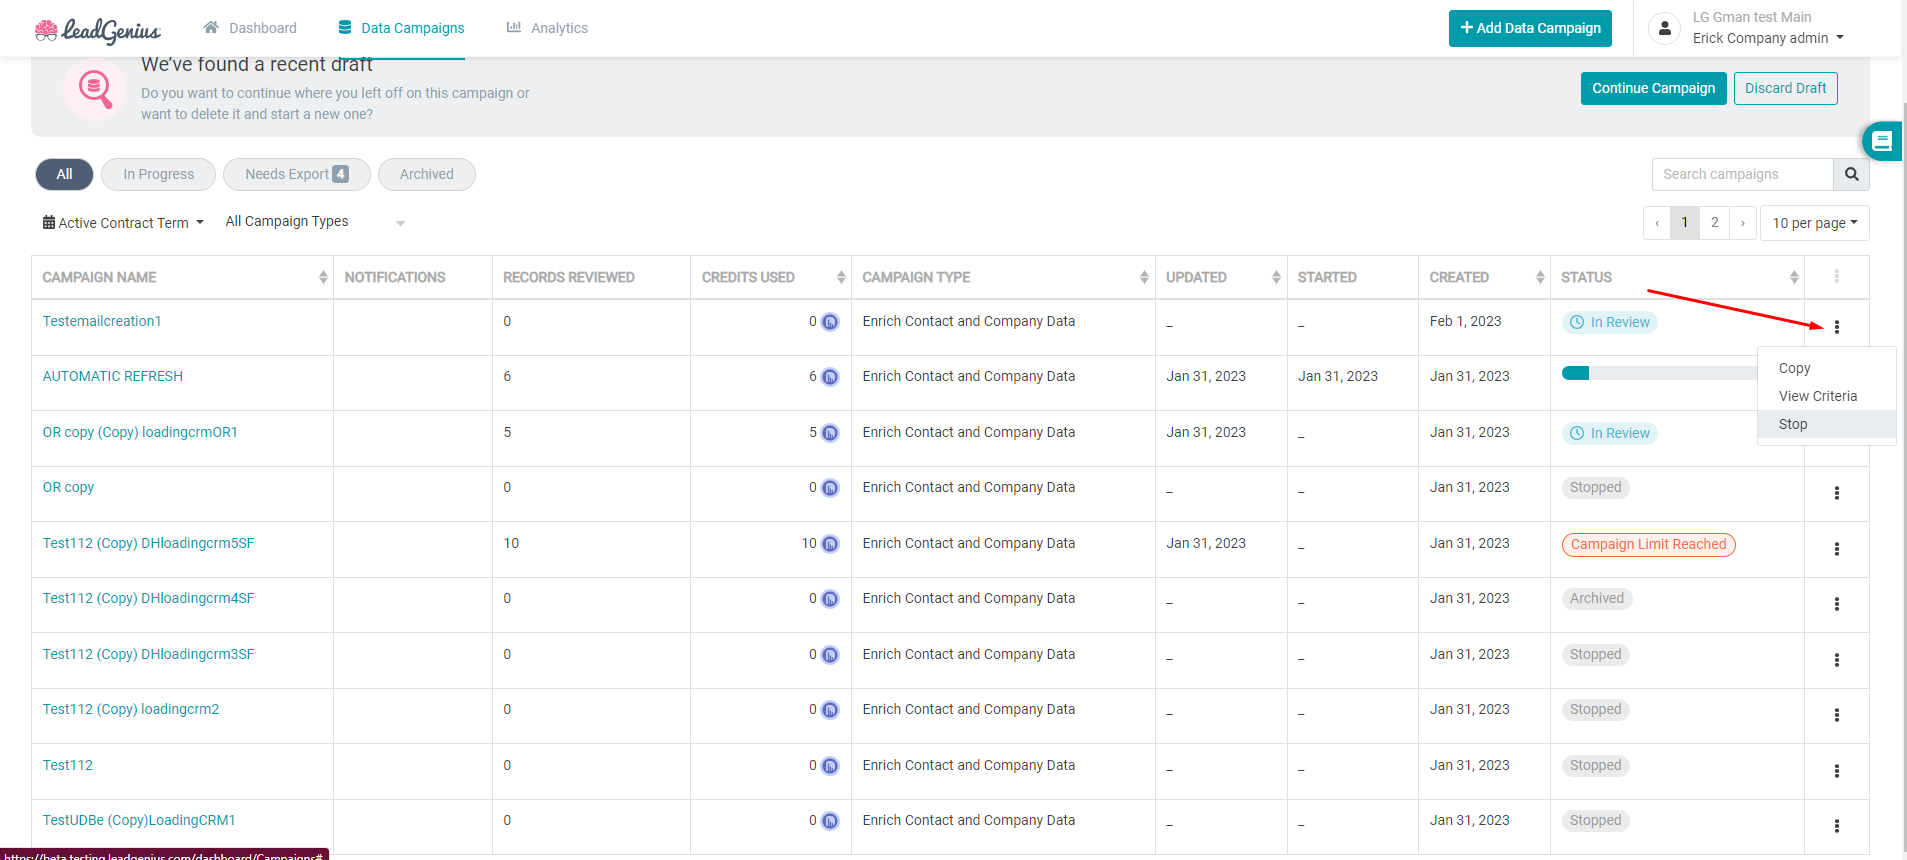Click In Review badge for Testemailcreation1
This screenshot has width=1907, height=860.
pyautogui.click(x=1610, y=322)
